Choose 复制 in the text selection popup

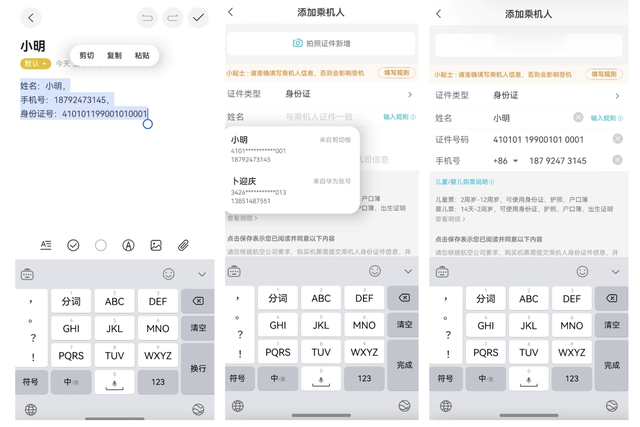click(114, 56)
